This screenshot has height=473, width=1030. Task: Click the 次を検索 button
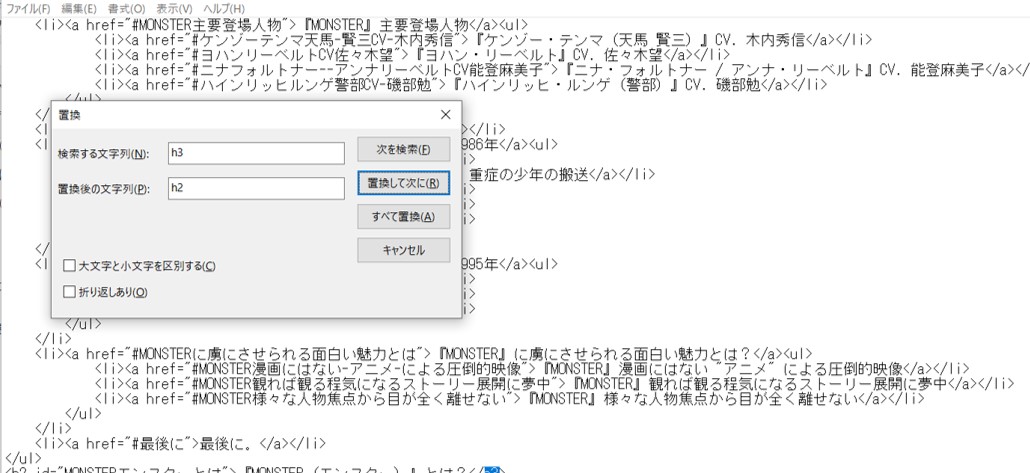coord(403,150)
